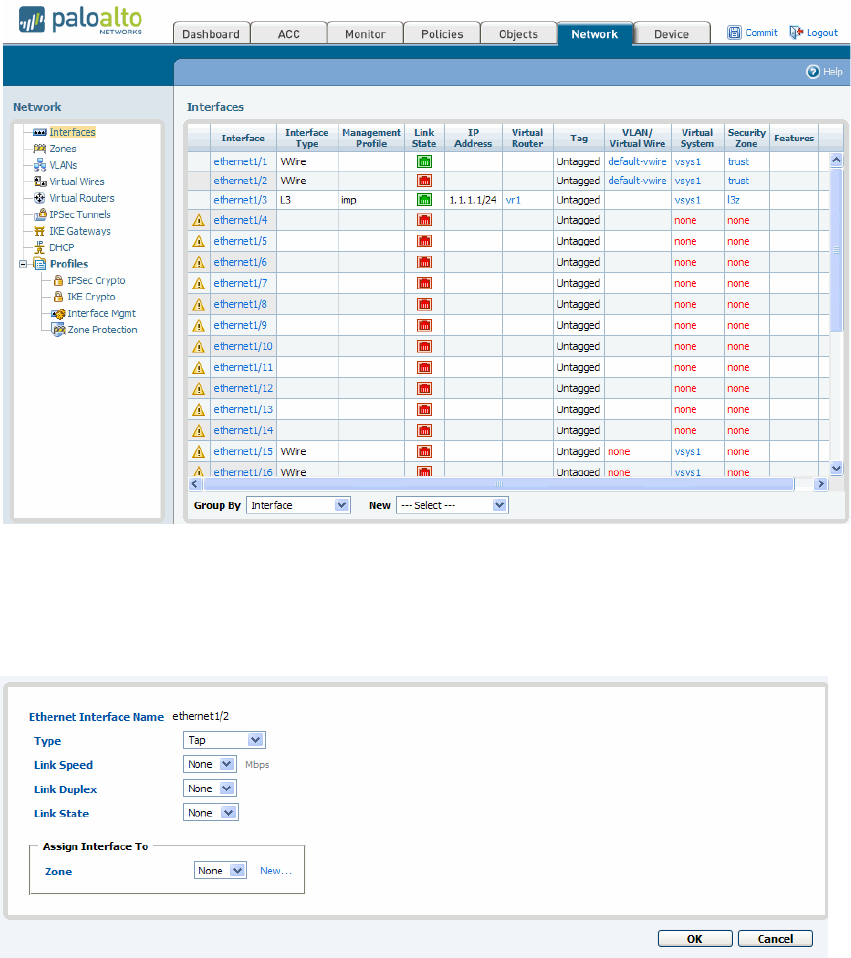This screenshot has height=958, width=851.
Task: Click the Logout door icon
Action: 795,32
